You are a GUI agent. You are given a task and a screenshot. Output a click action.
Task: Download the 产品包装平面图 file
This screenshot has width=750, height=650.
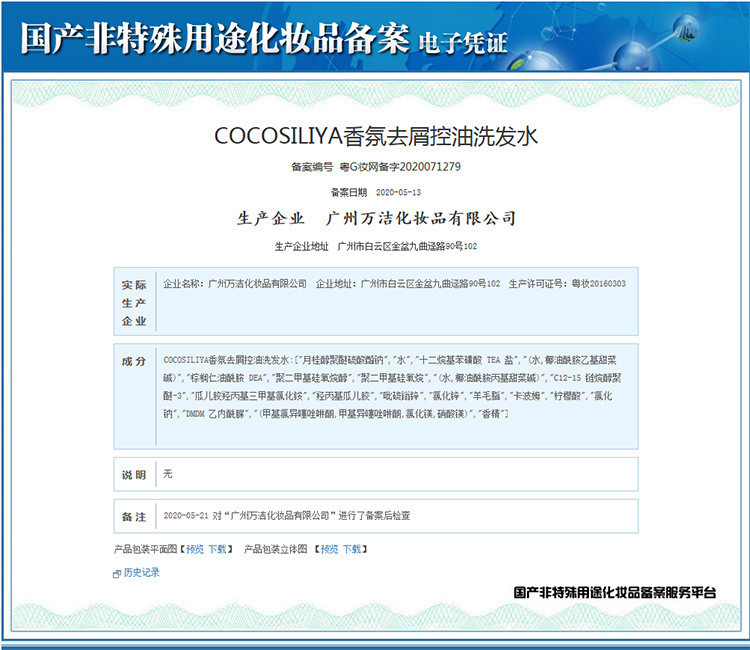(x=217, y=549)
